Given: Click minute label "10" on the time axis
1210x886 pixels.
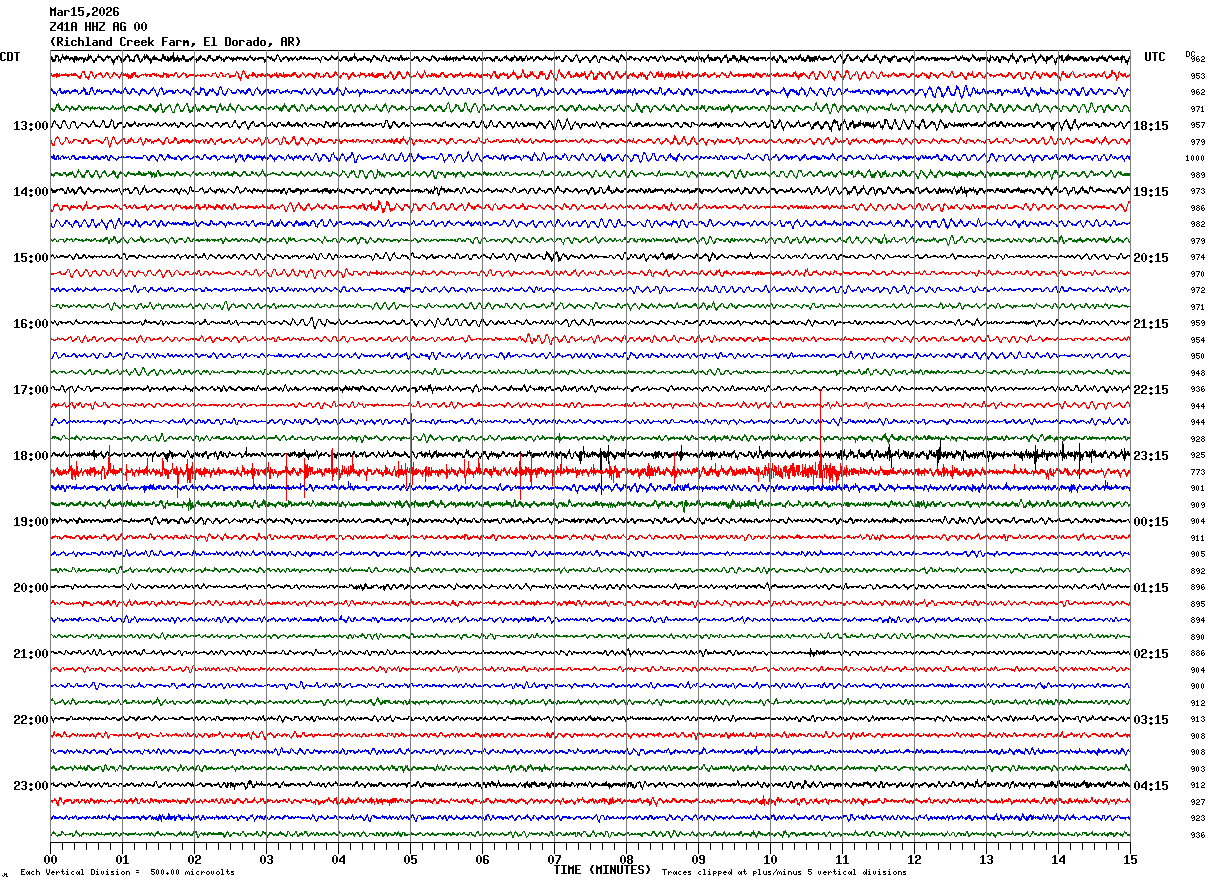Looking at the screenshot, I should pyautogui.click(x=770, y=860).
